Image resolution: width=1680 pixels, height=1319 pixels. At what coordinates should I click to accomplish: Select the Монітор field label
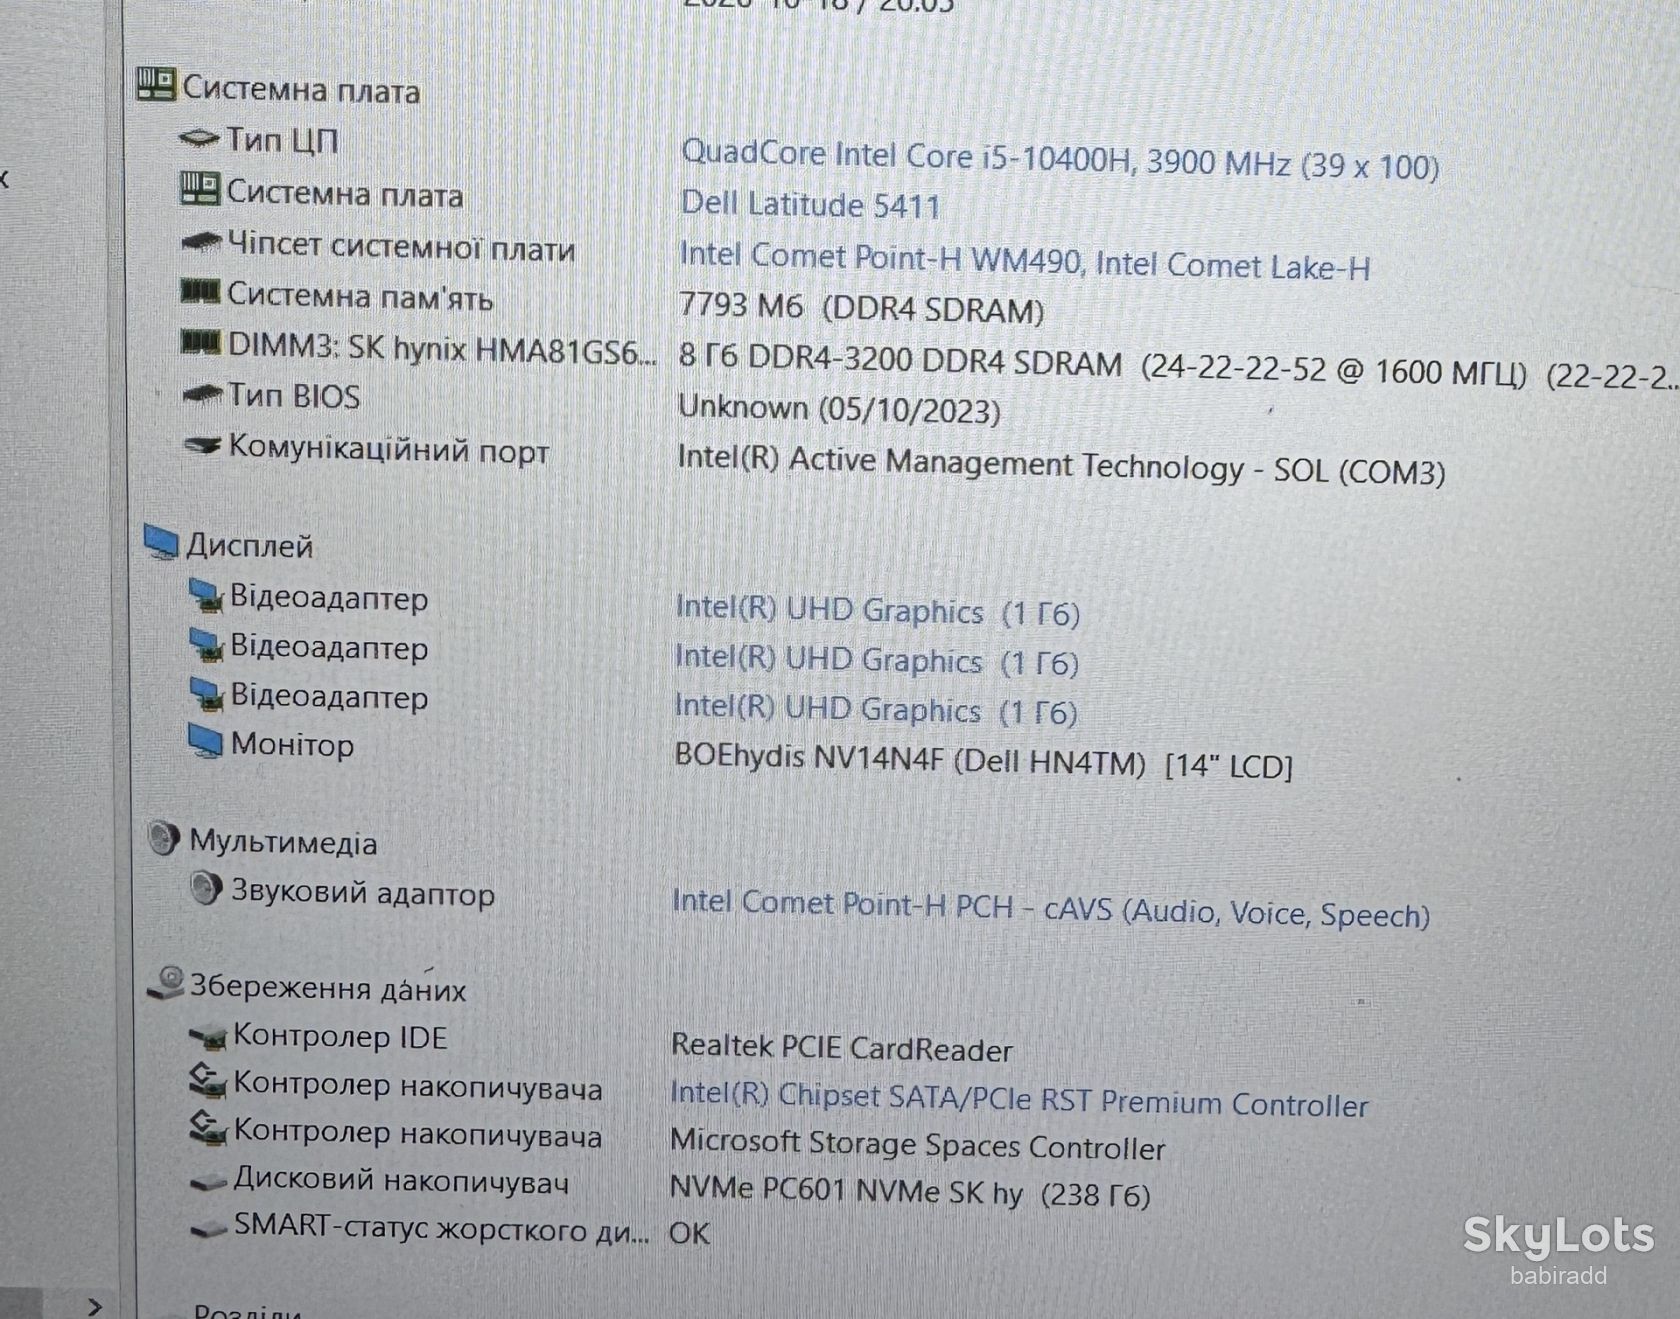pos(292,744)
